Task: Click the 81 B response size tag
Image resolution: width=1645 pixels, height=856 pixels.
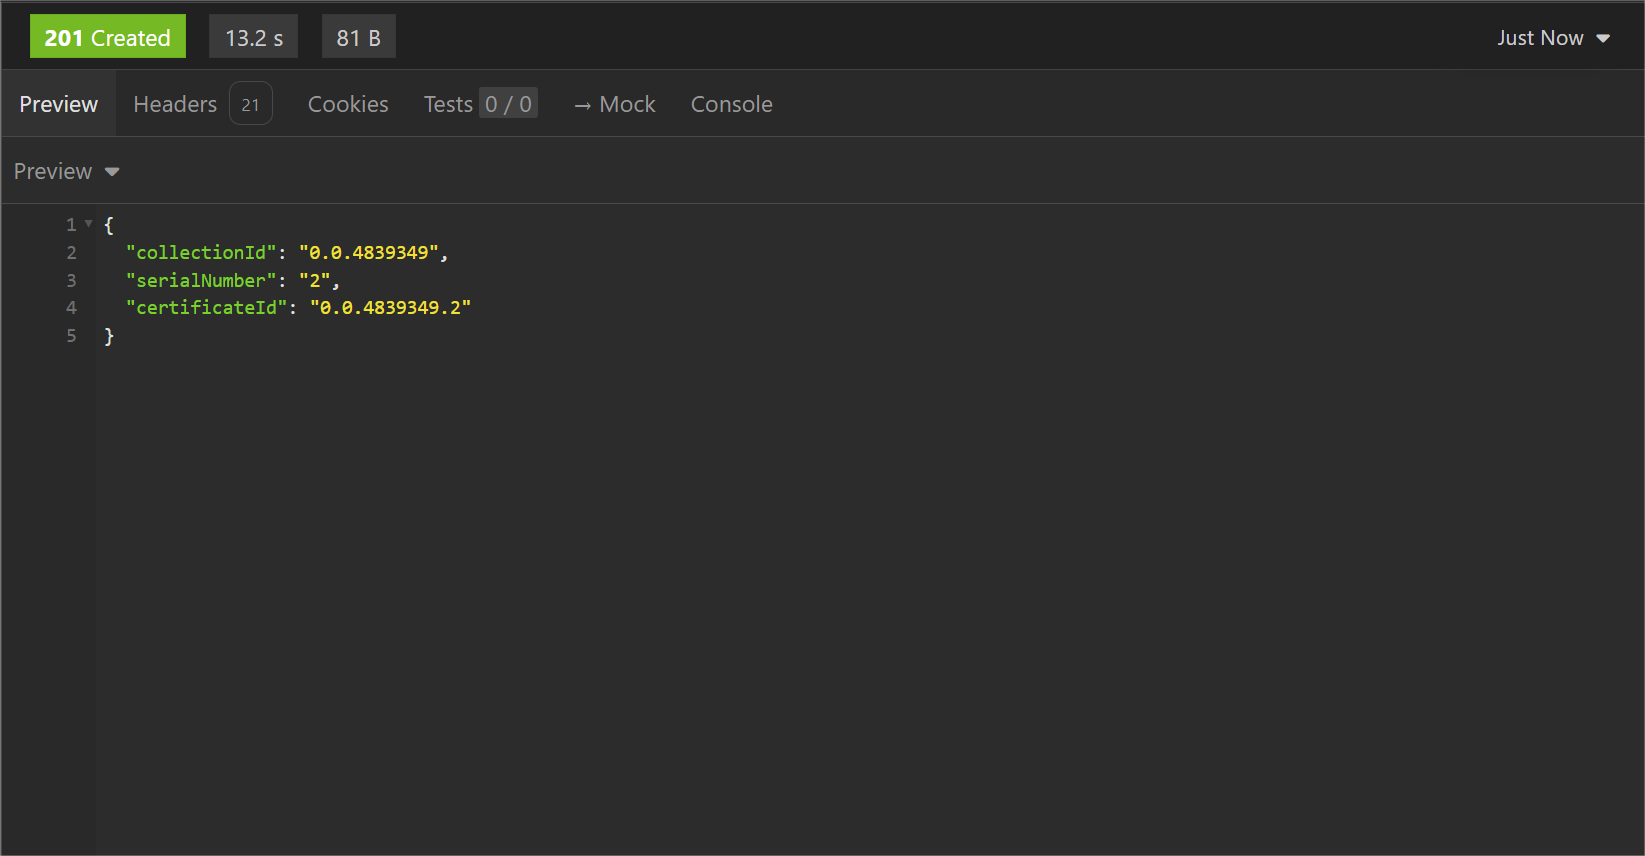Action: click(x=359, y=37)
